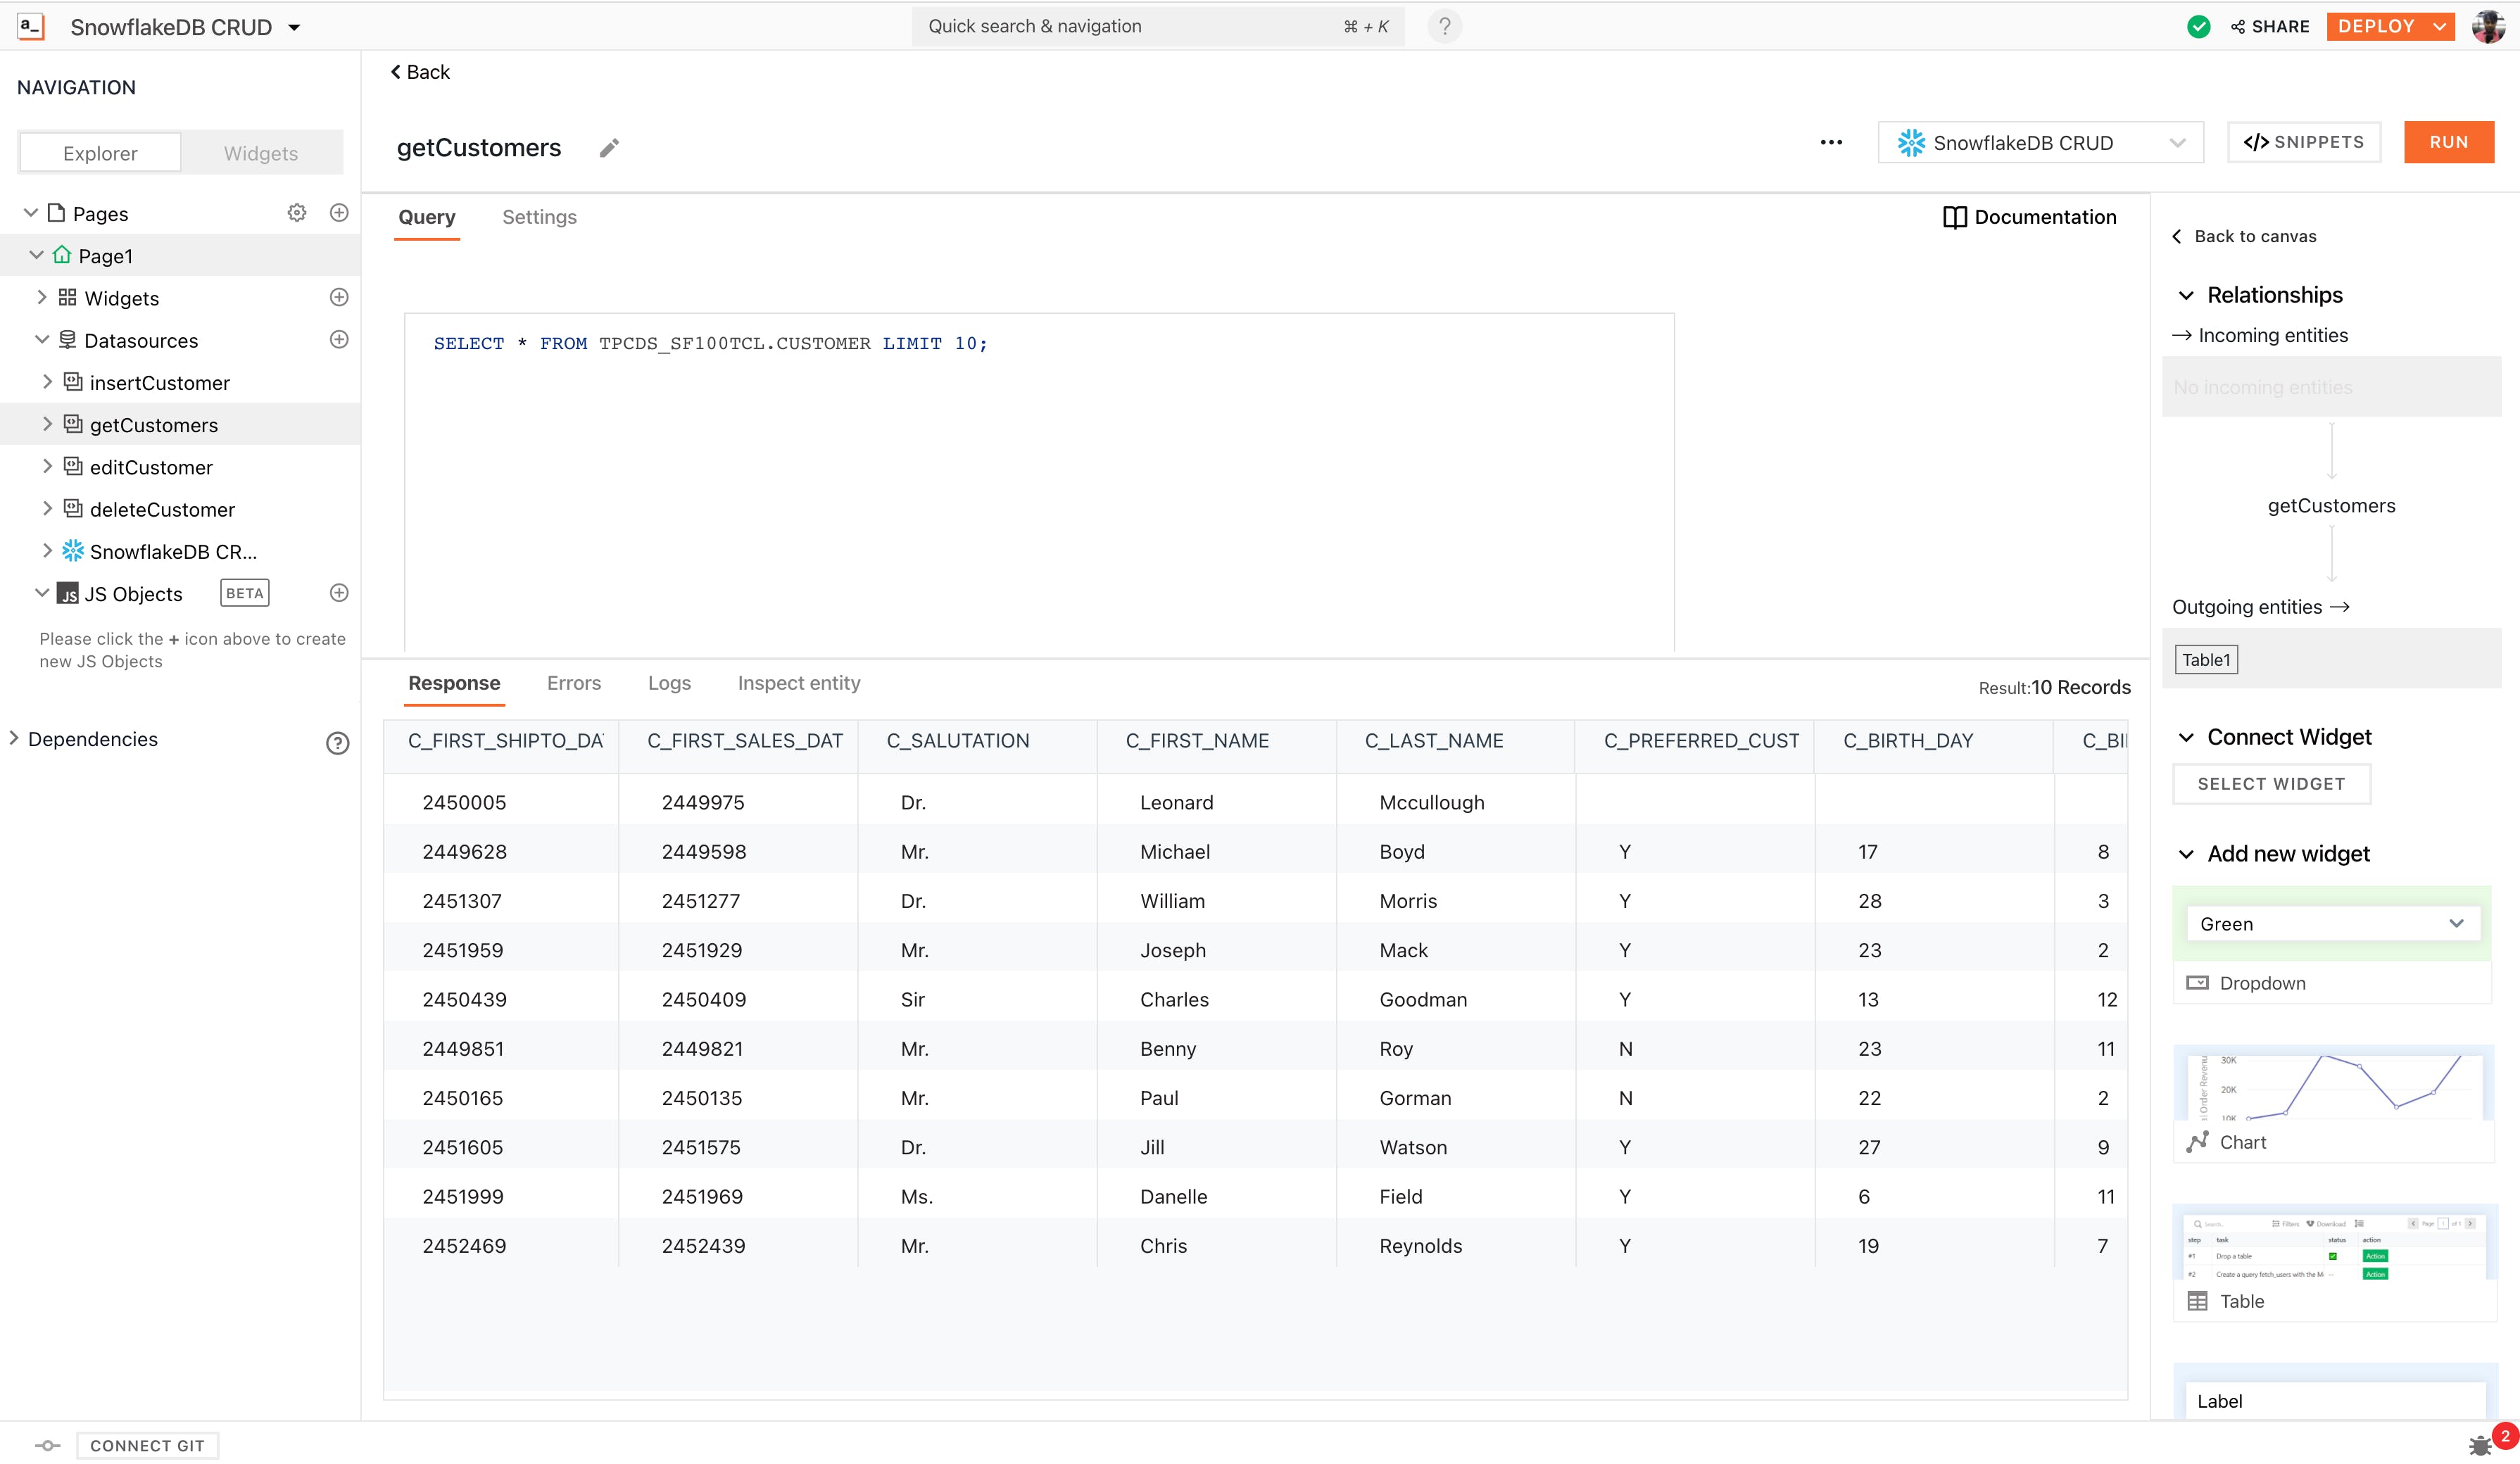The width and height of the screenshot is (2520, 1464).
Task: Switch navigation to Explorer view
Action: click(100, 153)
